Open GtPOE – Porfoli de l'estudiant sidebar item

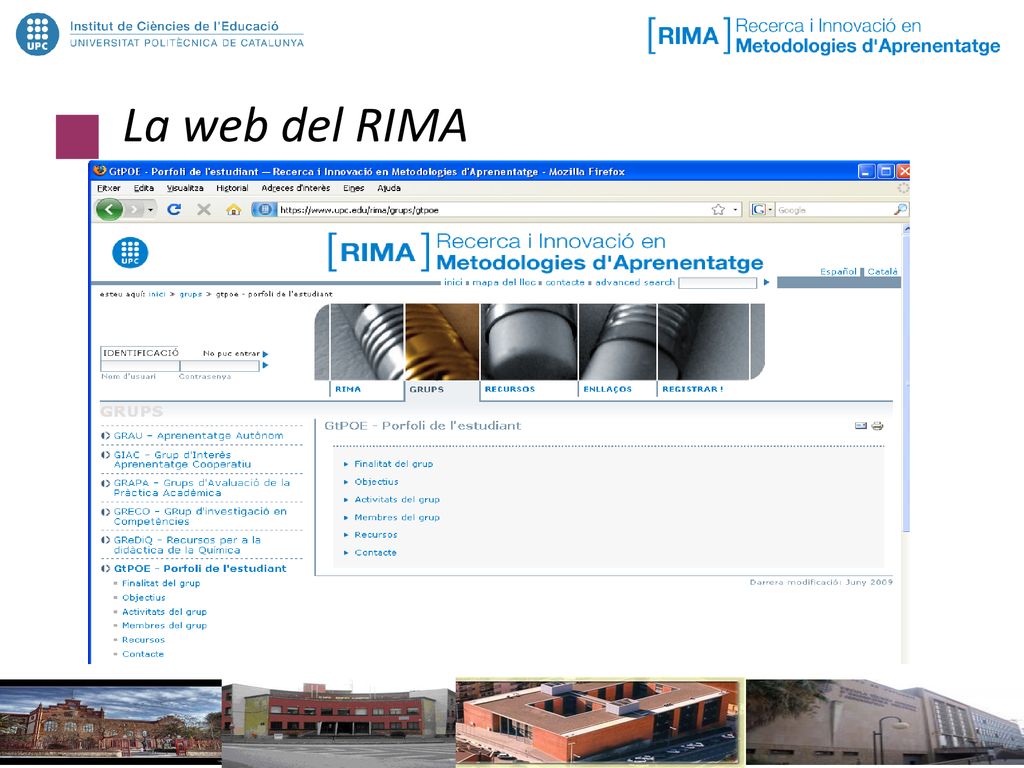pyautogui.click(x=200, y=569)
